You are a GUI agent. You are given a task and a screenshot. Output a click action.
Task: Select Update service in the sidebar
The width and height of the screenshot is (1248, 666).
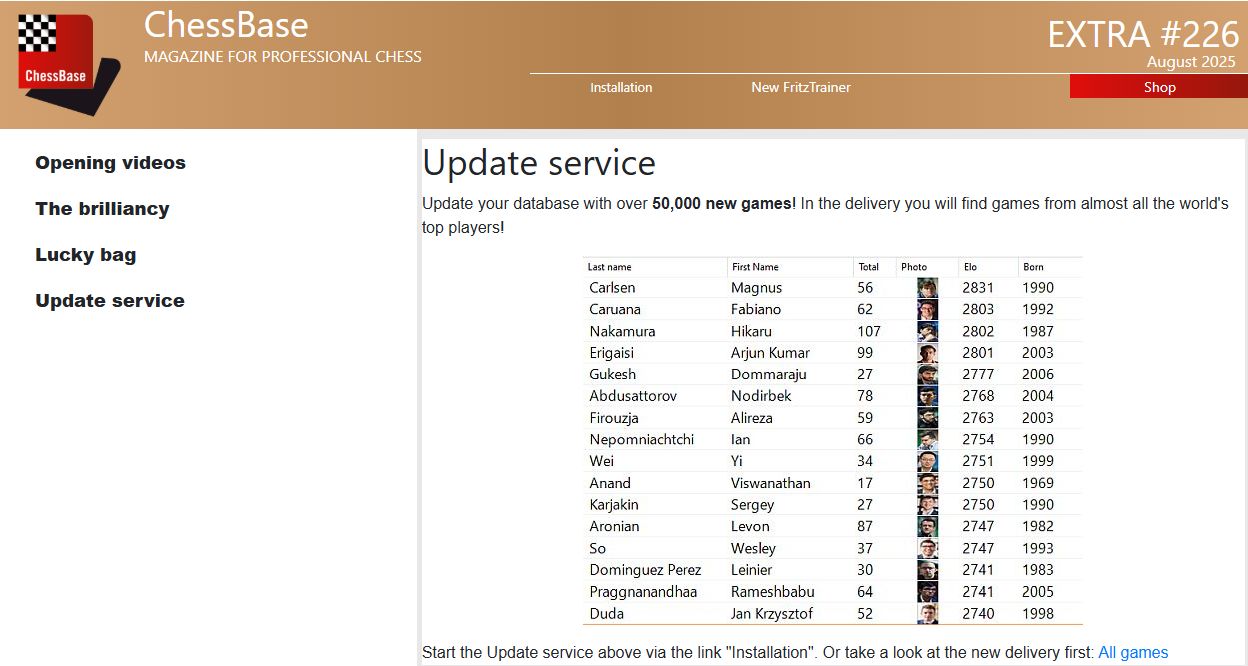[x=110, y=301]
